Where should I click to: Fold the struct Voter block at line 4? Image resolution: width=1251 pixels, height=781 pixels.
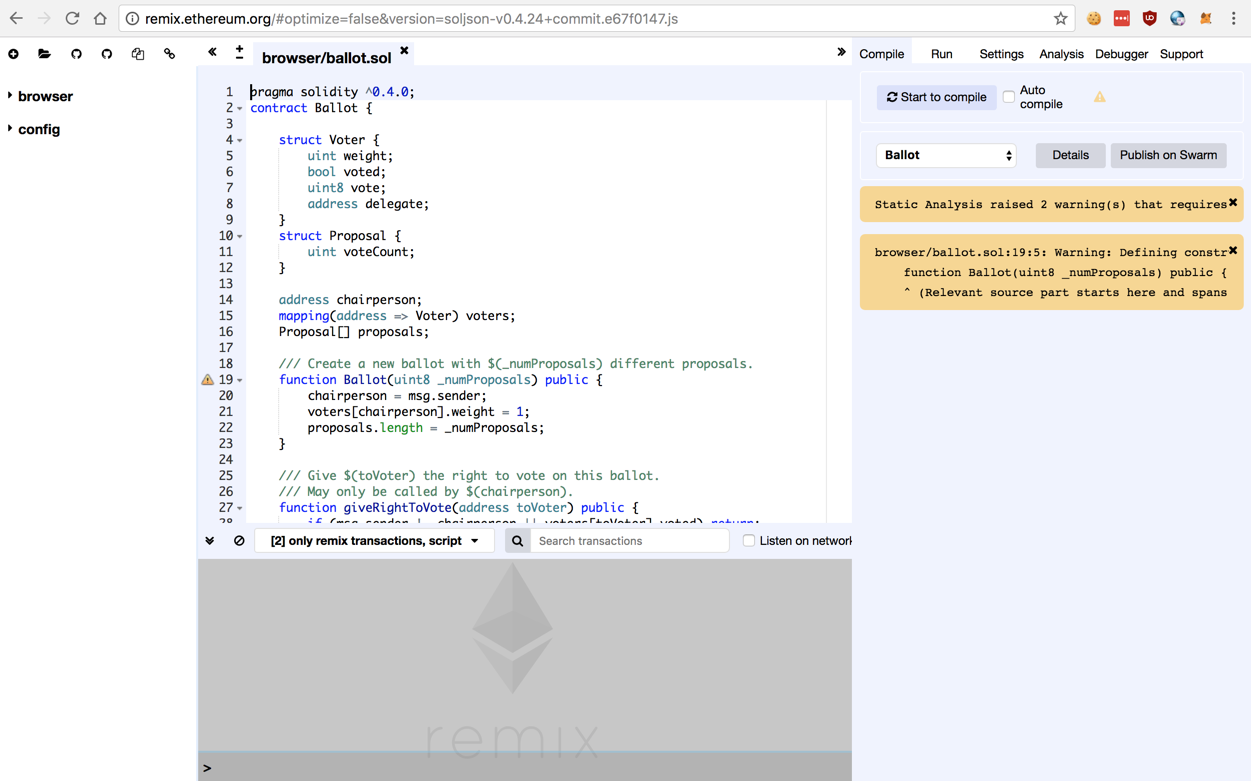click(240, 140)
